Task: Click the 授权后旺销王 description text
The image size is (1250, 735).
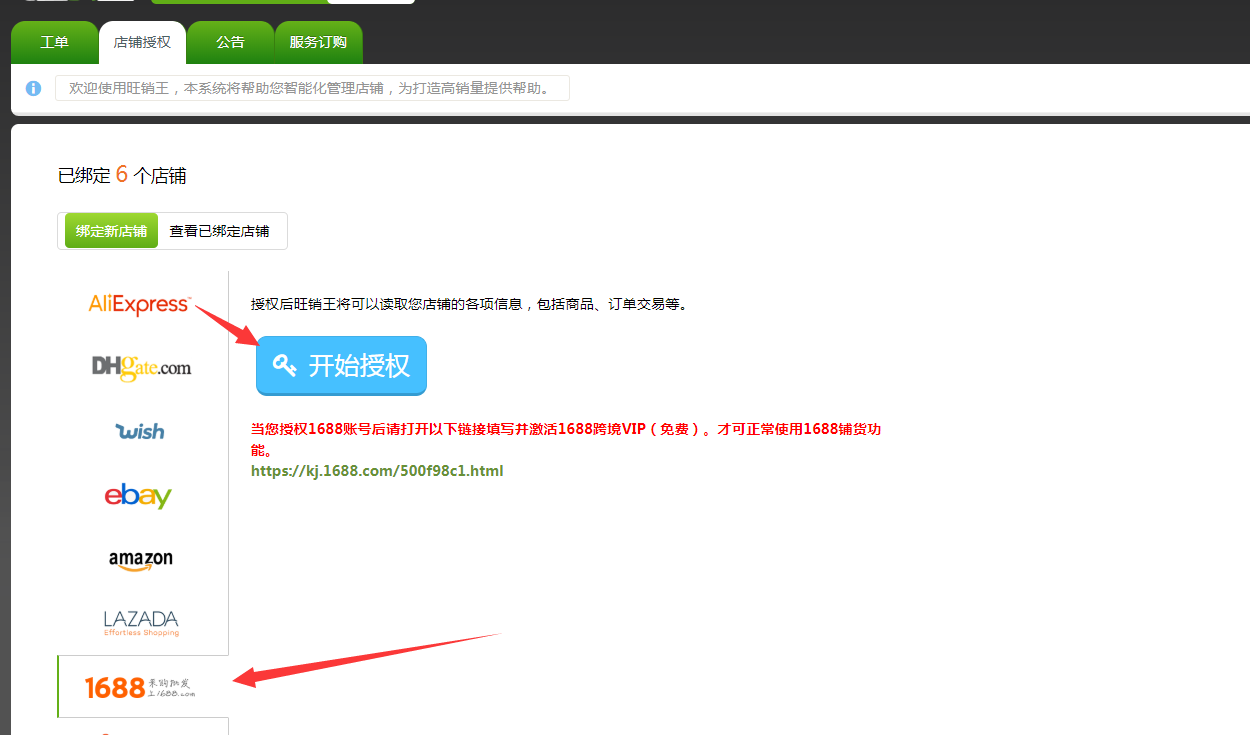Action: point(469,304)
